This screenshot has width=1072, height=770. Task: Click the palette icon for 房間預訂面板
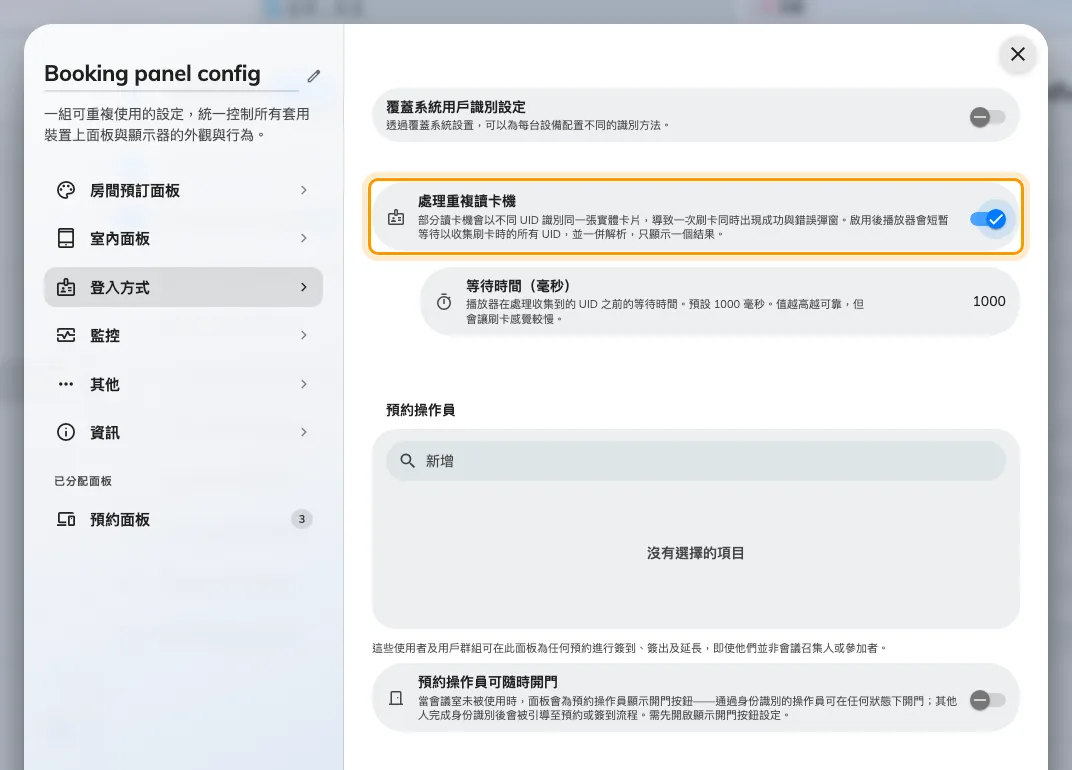66,190
